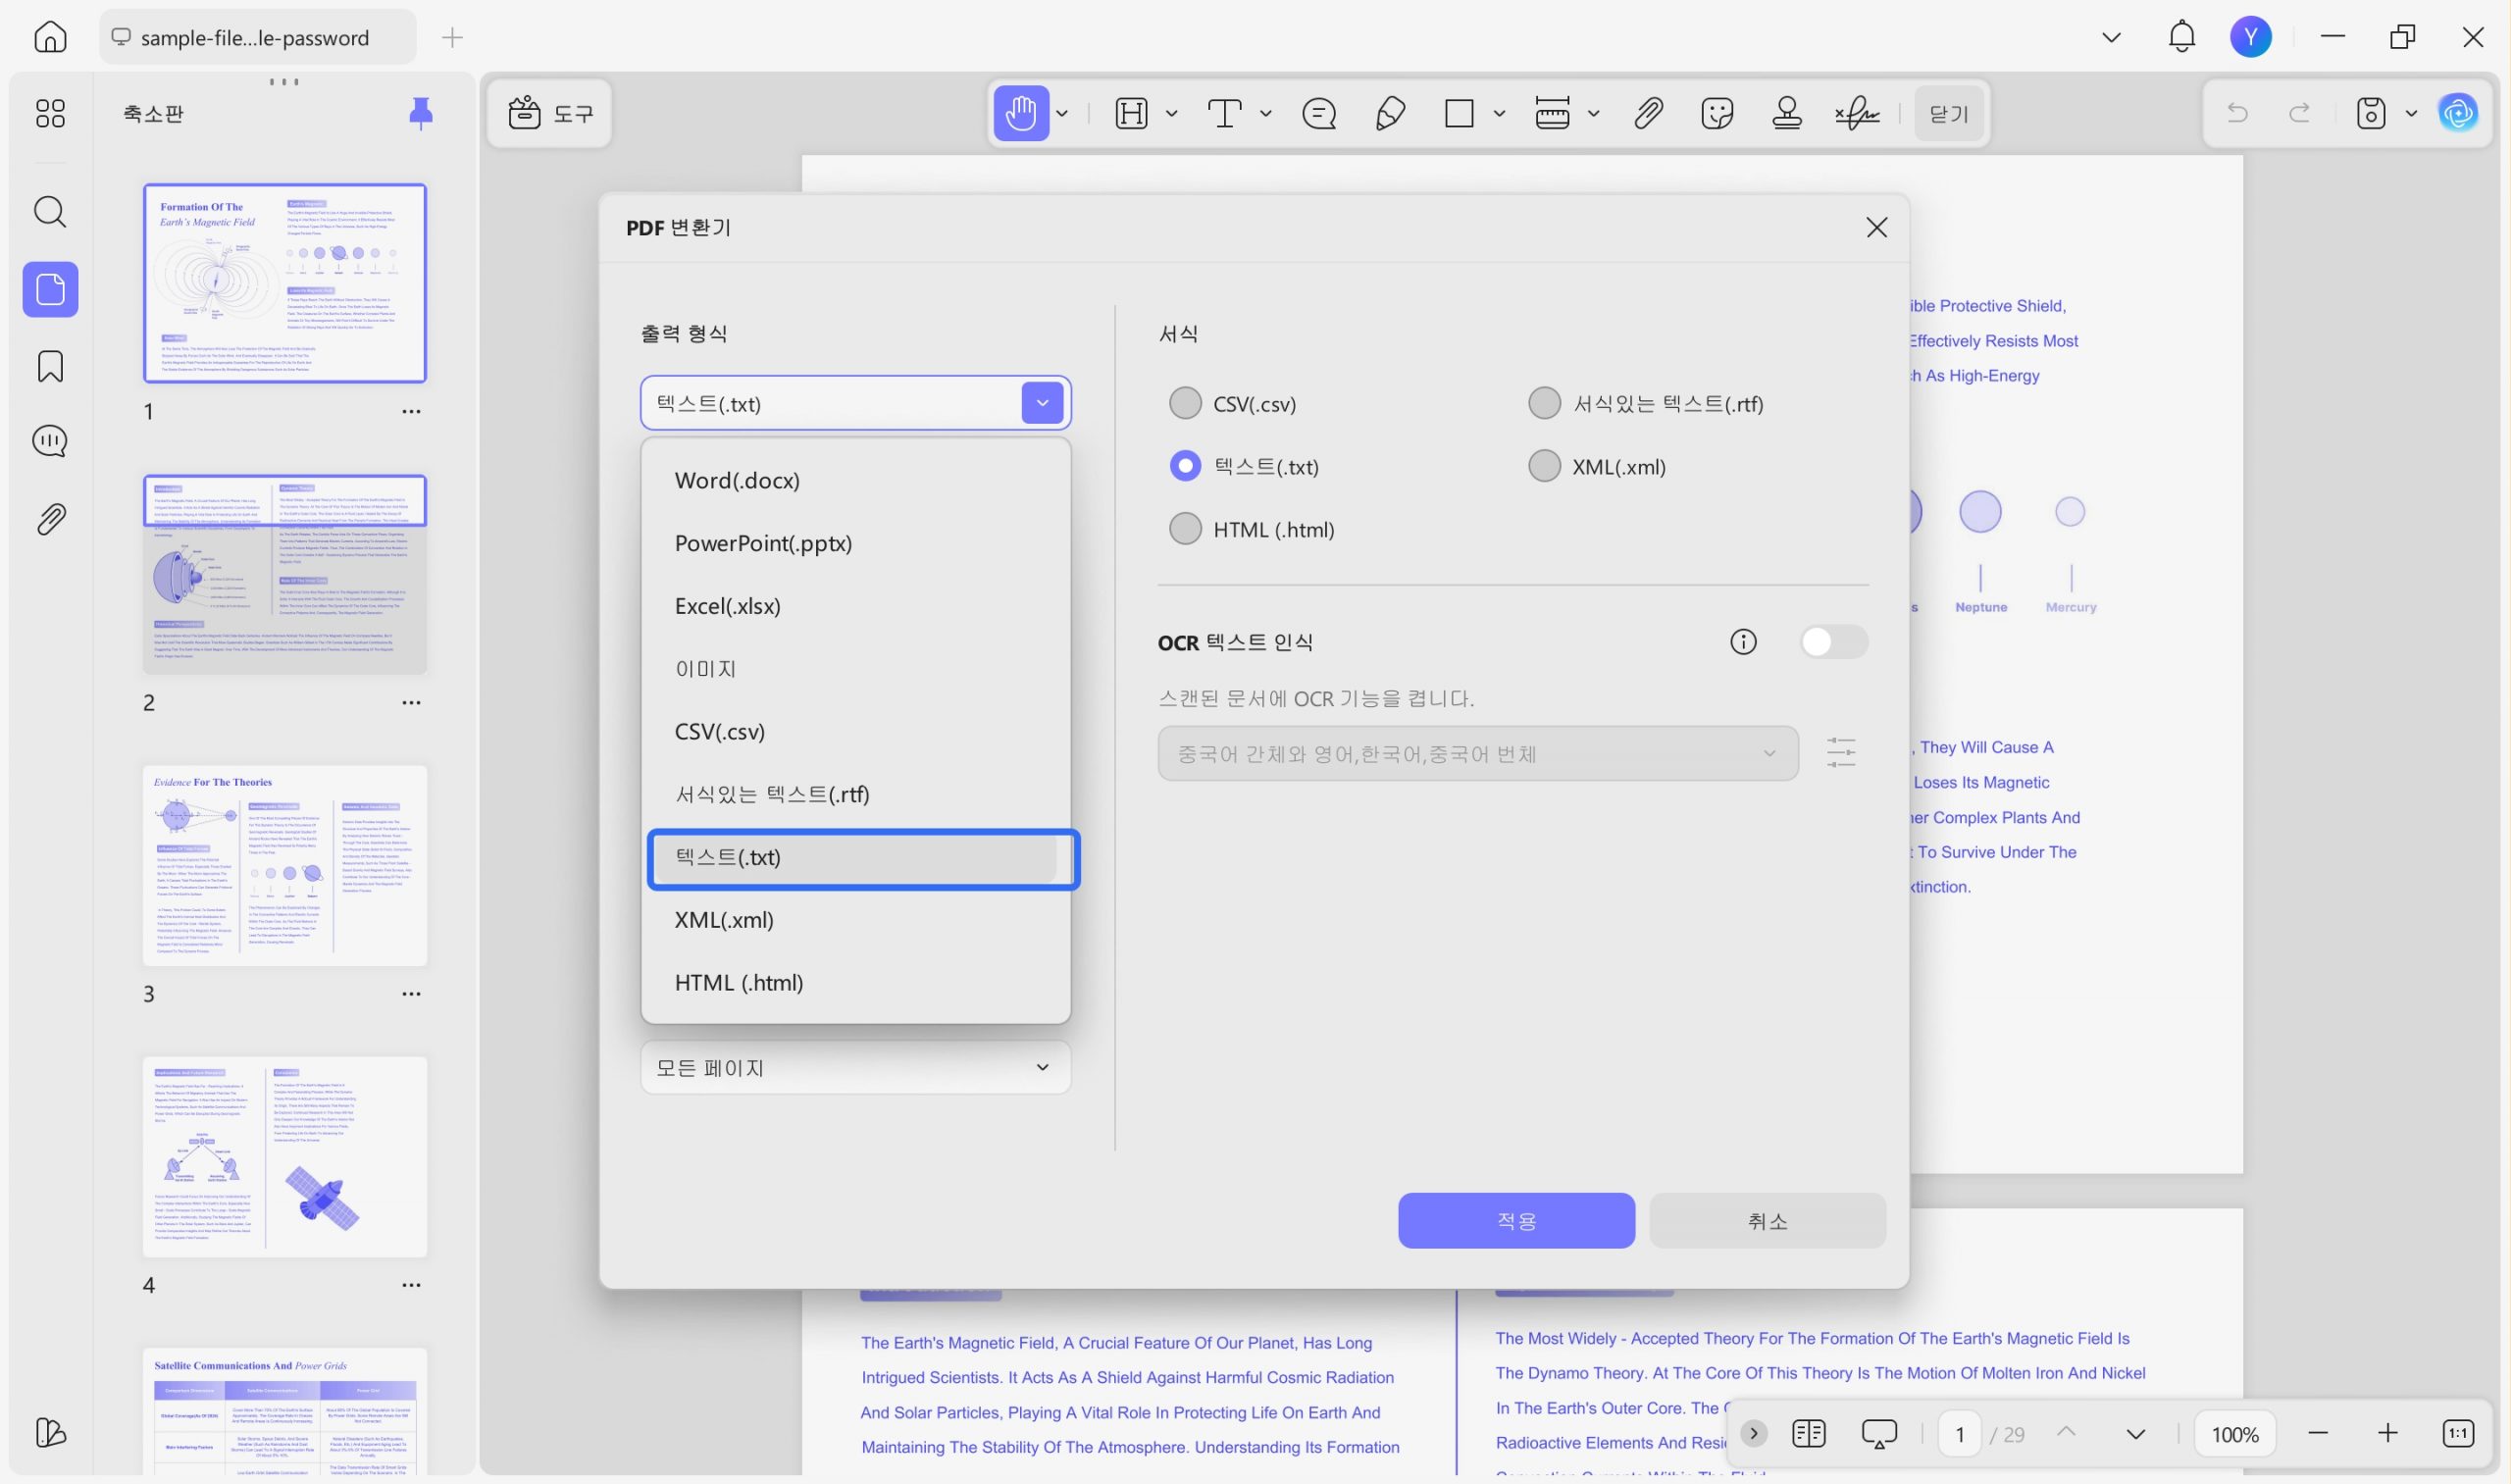The height and width of the screenshot is (1484, 2511).
Task: Select the hand tool
Action: pyautogui.click(x=1021, y=113)
